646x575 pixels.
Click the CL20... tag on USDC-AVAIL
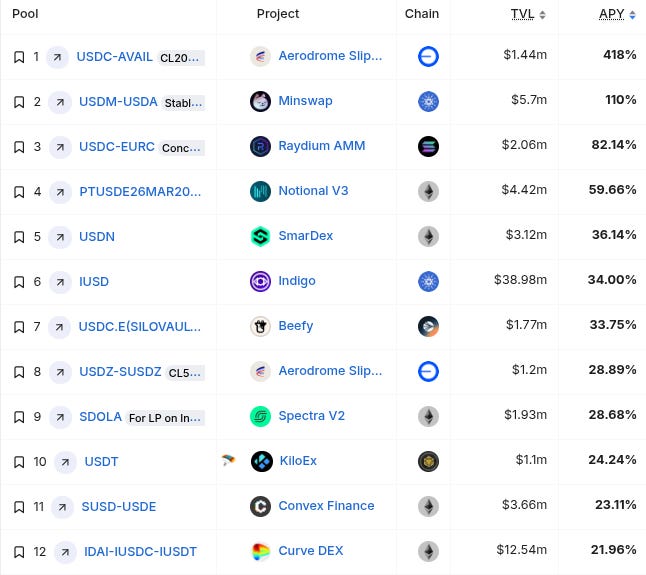[180, 58]
